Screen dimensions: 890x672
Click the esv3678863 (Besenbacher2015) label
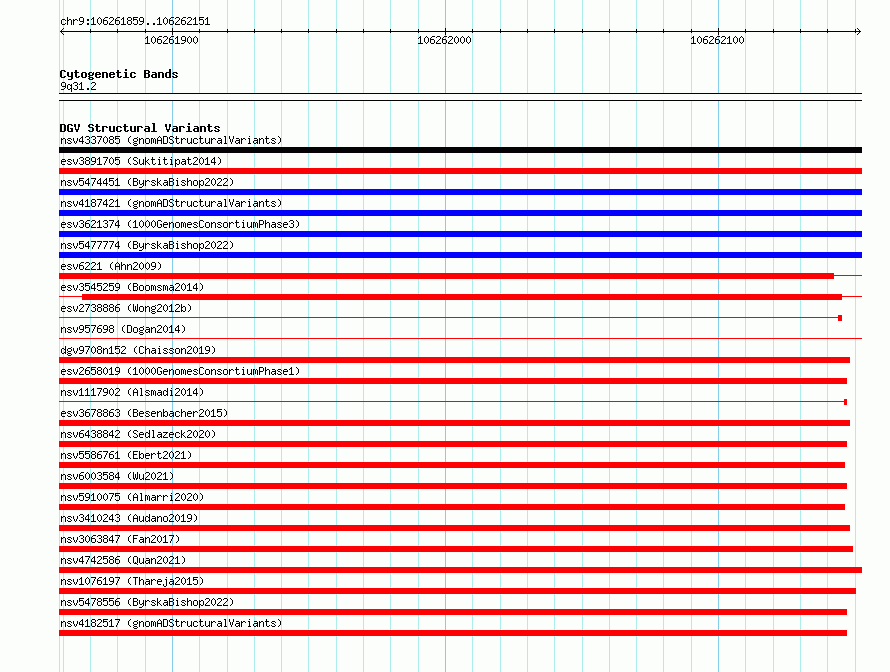pos(144,413)
